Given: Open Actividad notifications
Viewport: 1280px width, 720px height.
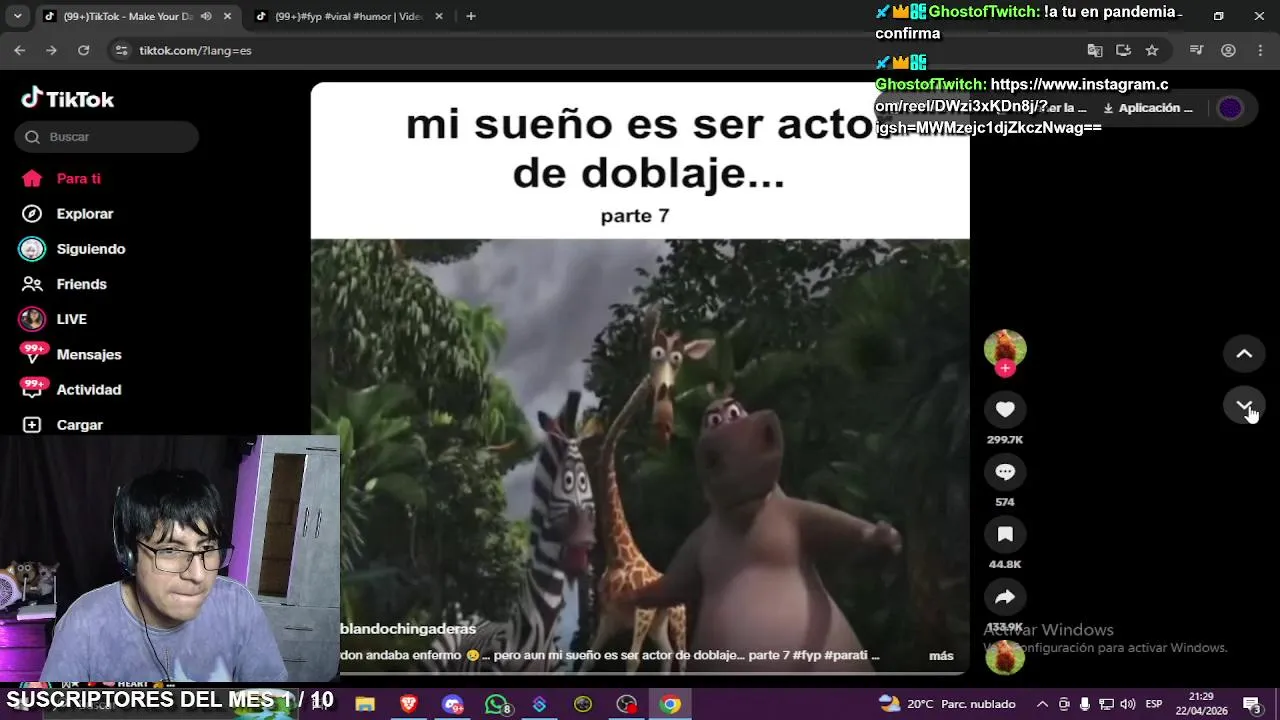Looking at the screenshot, I should point(88,390).
